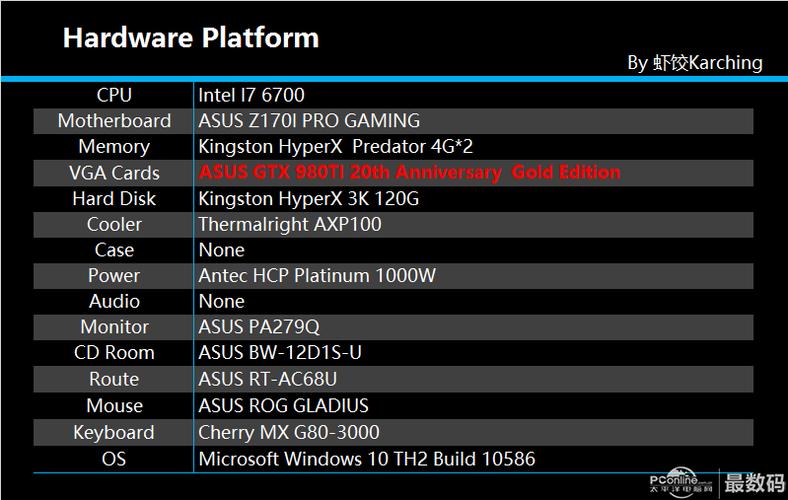Select the Route label cell
This screenshot has width=788, height=500.
click(x=114, y=379)
